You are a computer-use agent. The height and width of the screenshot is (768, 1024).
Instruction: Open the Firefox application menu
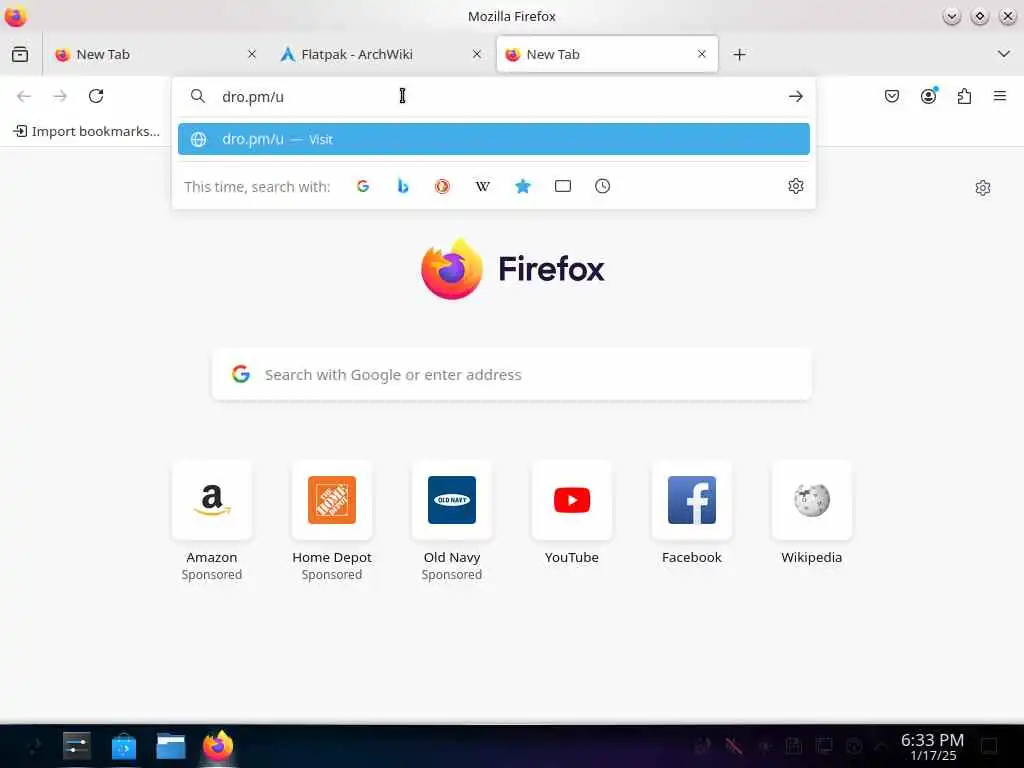point(1000,97)
